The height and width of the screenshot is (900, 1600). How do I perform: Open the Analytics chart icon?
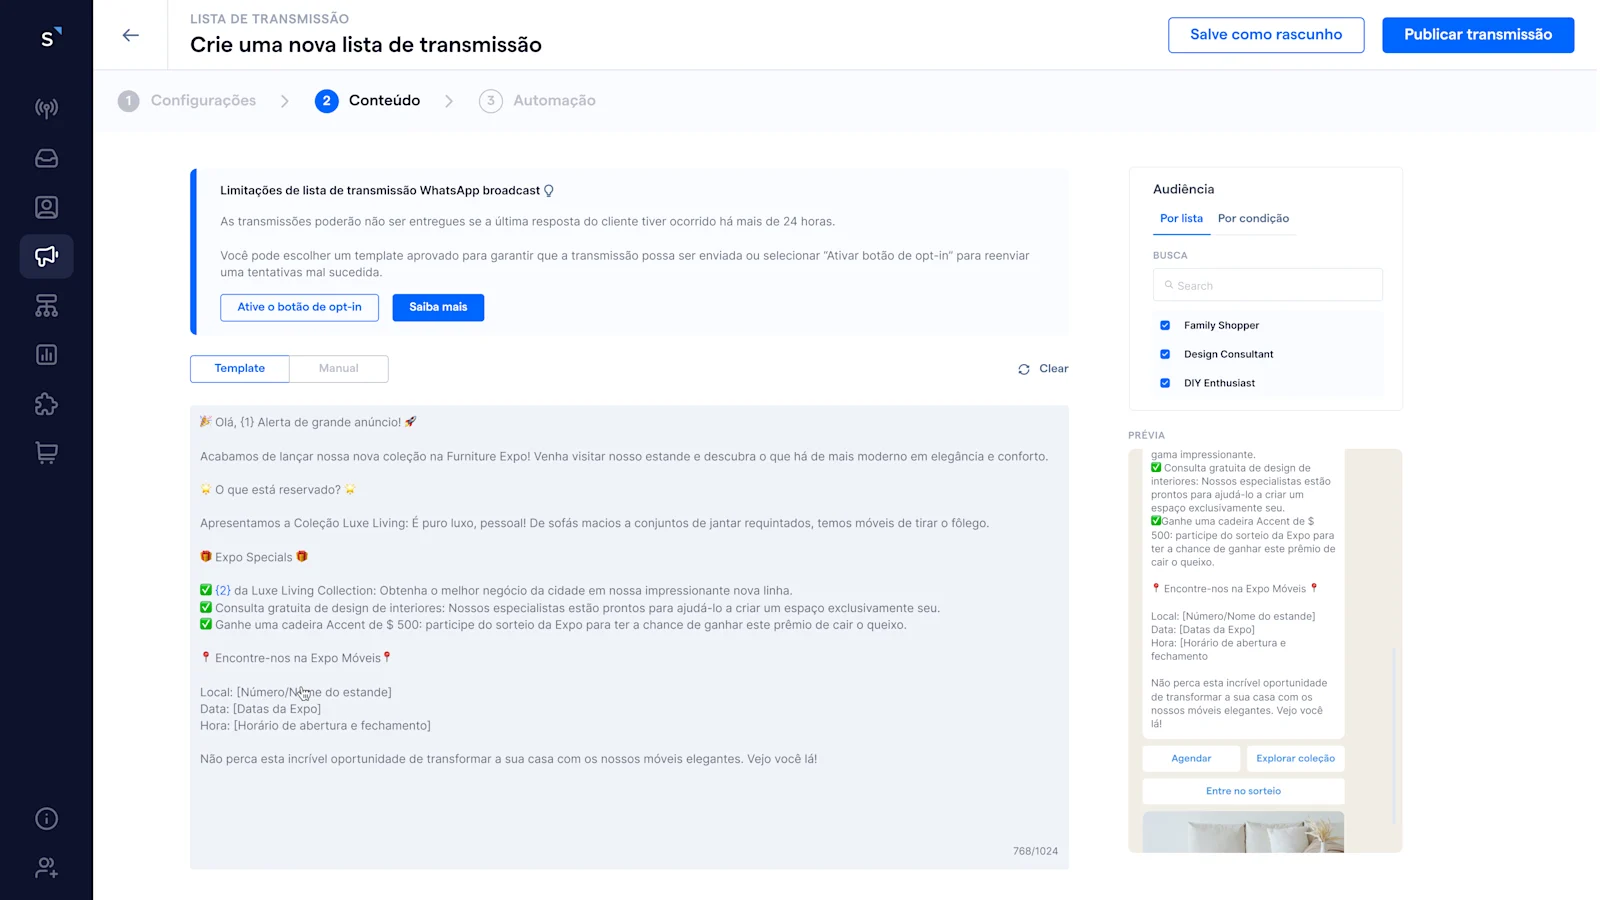coord(46,354)
